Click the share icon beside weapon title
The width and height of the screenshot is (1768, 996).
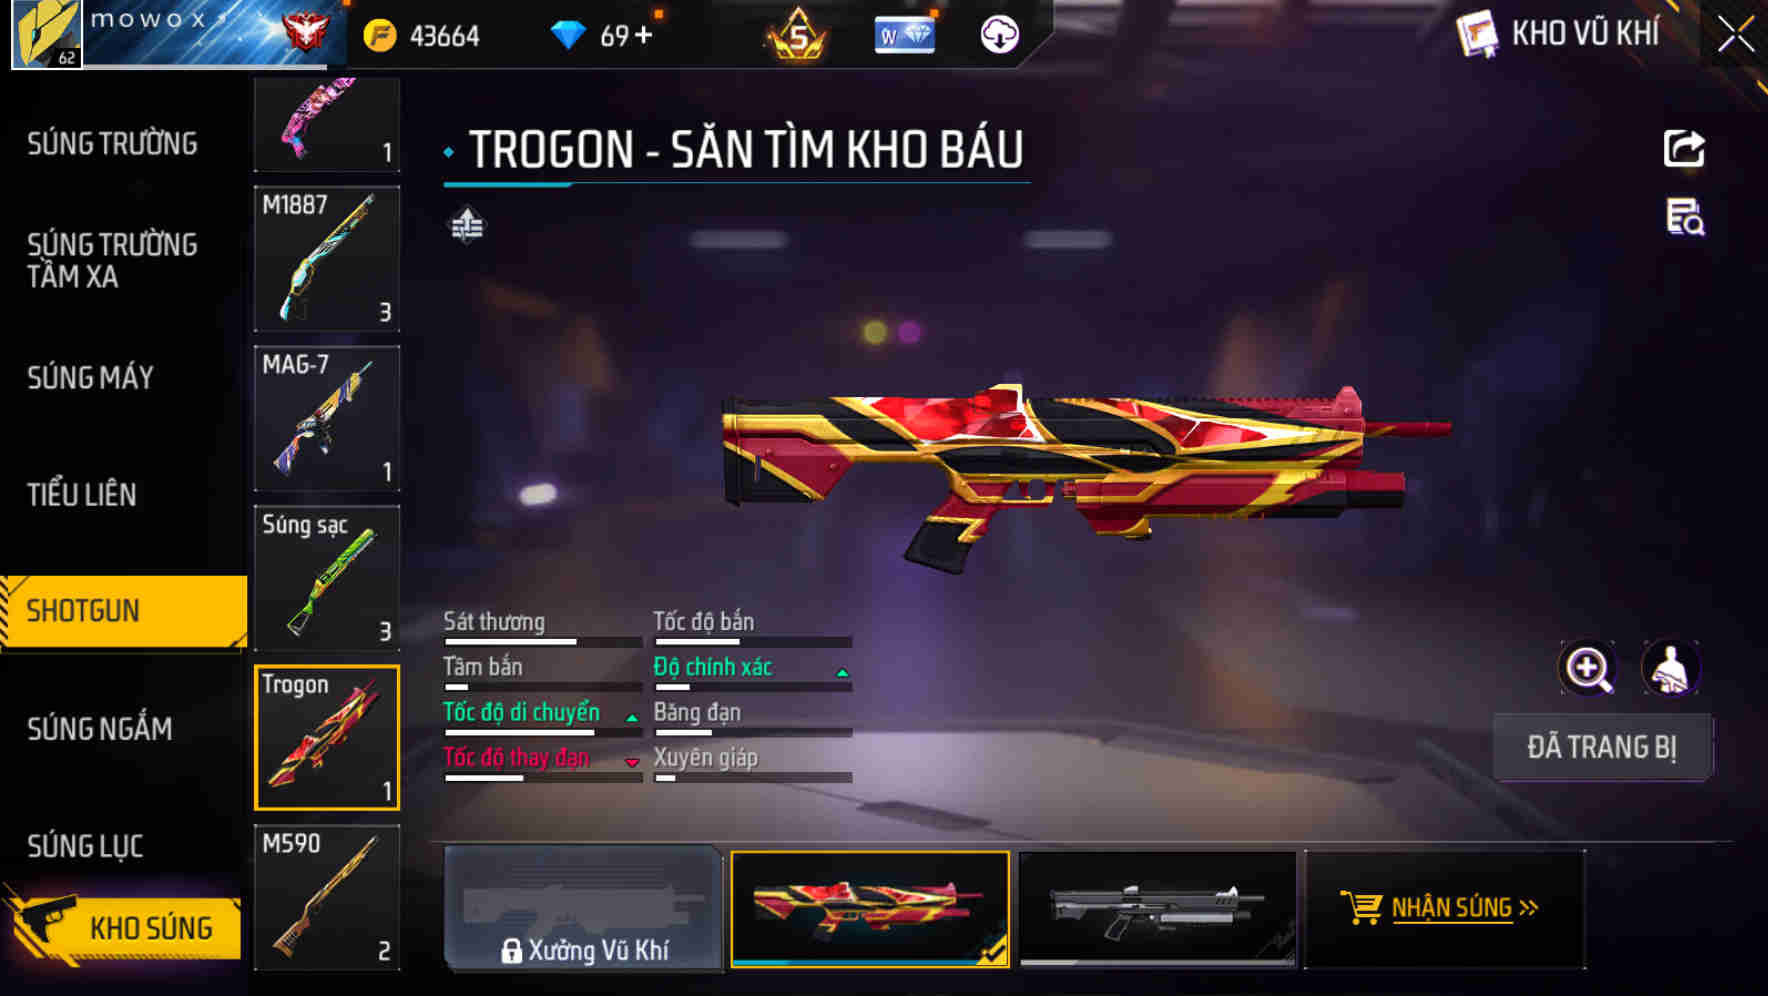point(1684,148)
